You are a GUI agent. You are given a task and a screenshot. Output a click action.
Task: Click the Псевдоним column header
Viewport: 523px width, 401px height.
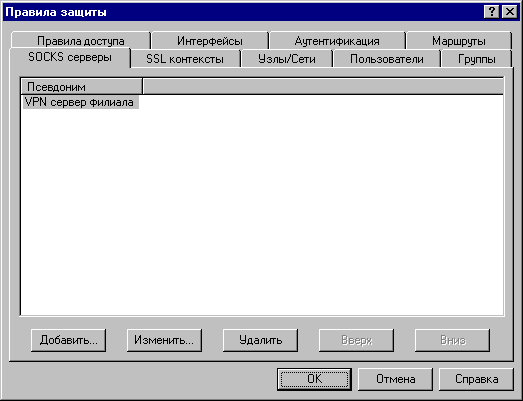(x=82, y=87)
